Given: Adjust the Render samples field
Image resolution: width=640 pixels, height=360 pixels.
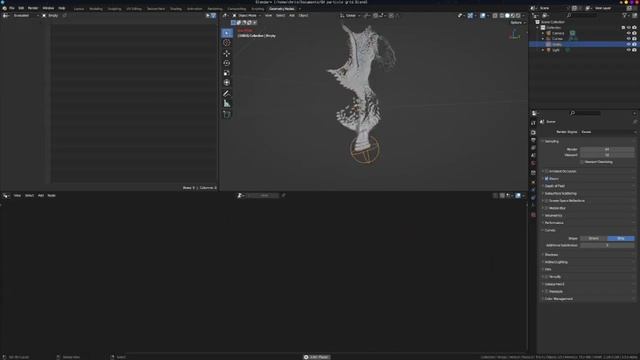Looking at the screenshot, I should tap(607, 149).
